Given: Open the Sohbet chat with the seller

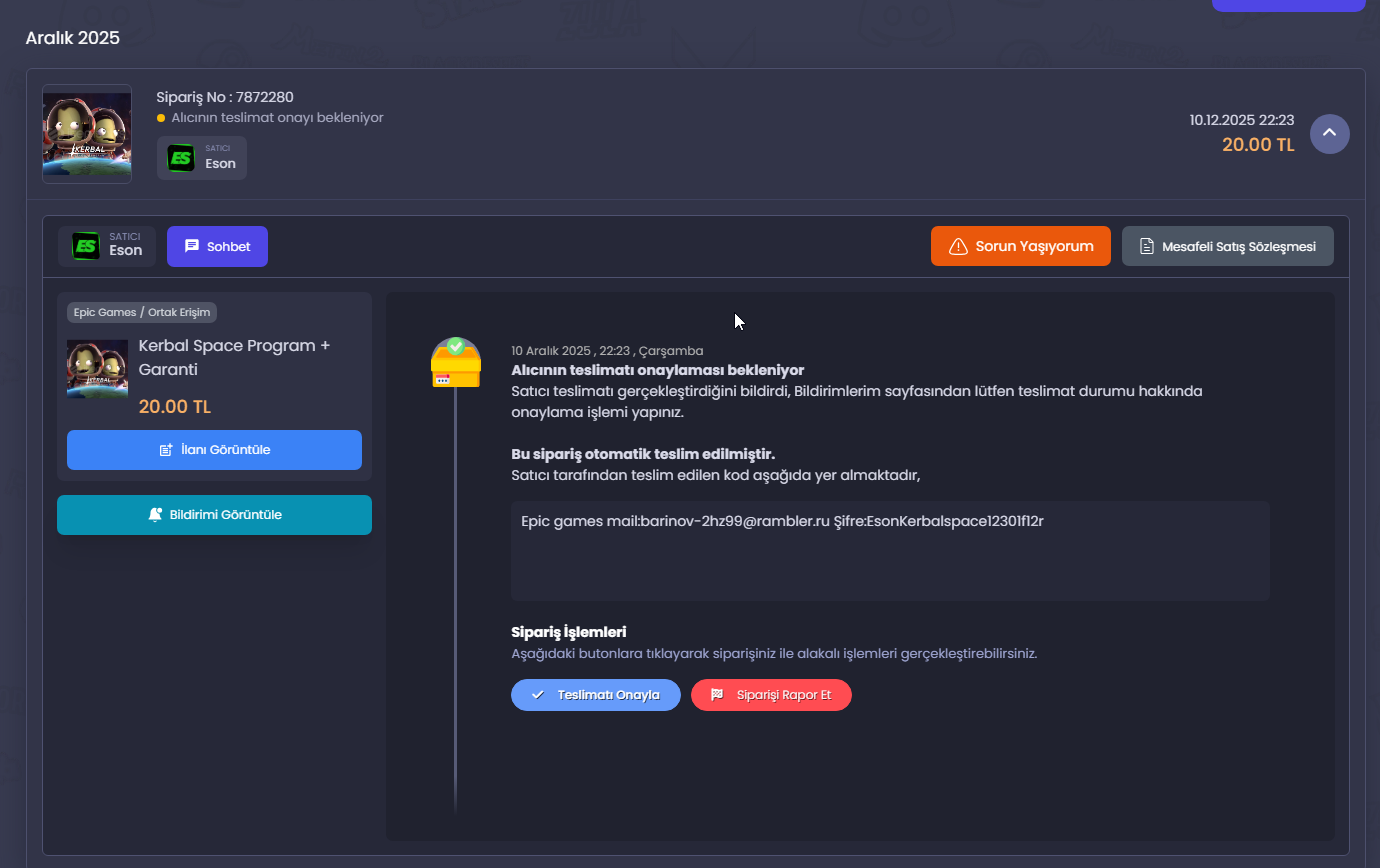Looking at the screenshot, I should pos(217,246).
